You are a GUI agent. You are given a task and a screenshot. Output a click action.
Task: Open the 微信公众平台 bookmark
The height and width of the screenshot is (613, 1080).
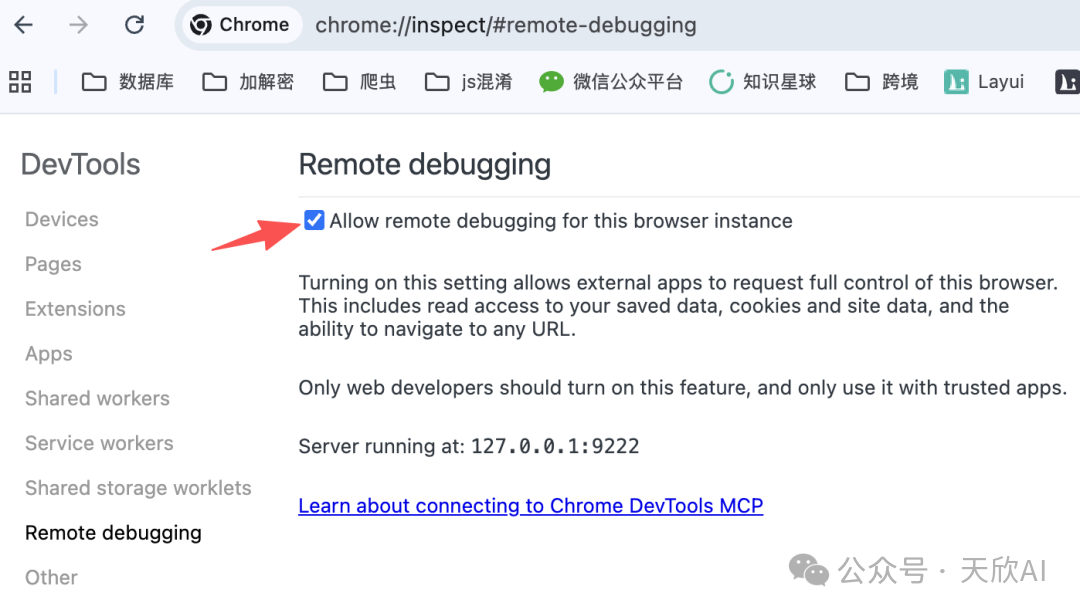coord(610,82)
